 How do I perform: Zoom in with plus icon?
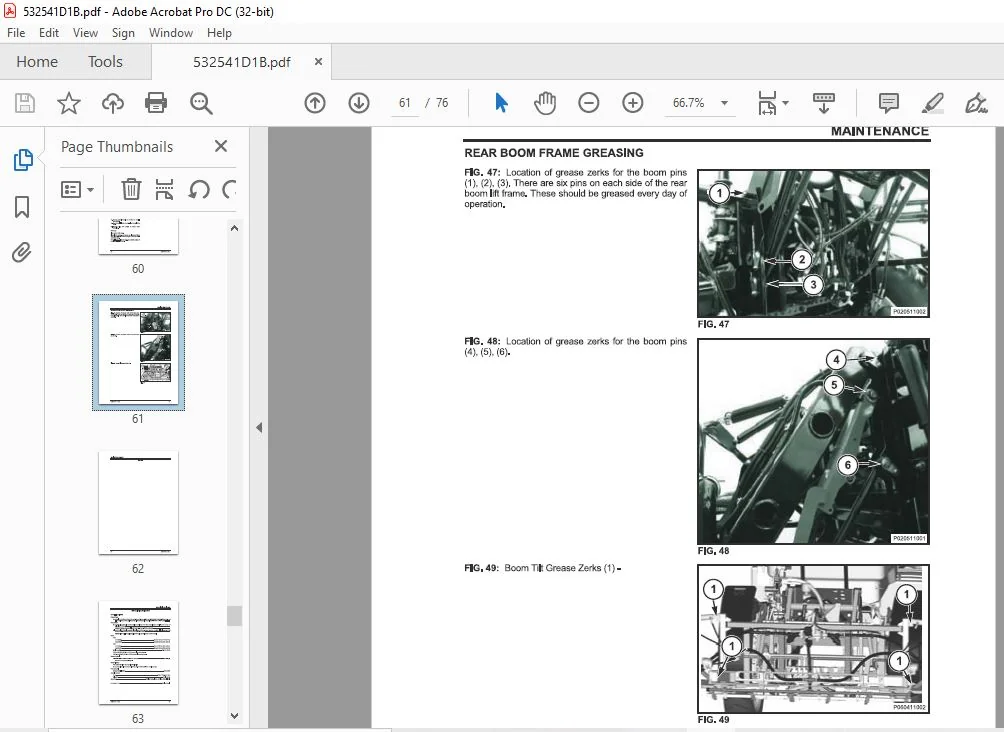coord(633,103)
